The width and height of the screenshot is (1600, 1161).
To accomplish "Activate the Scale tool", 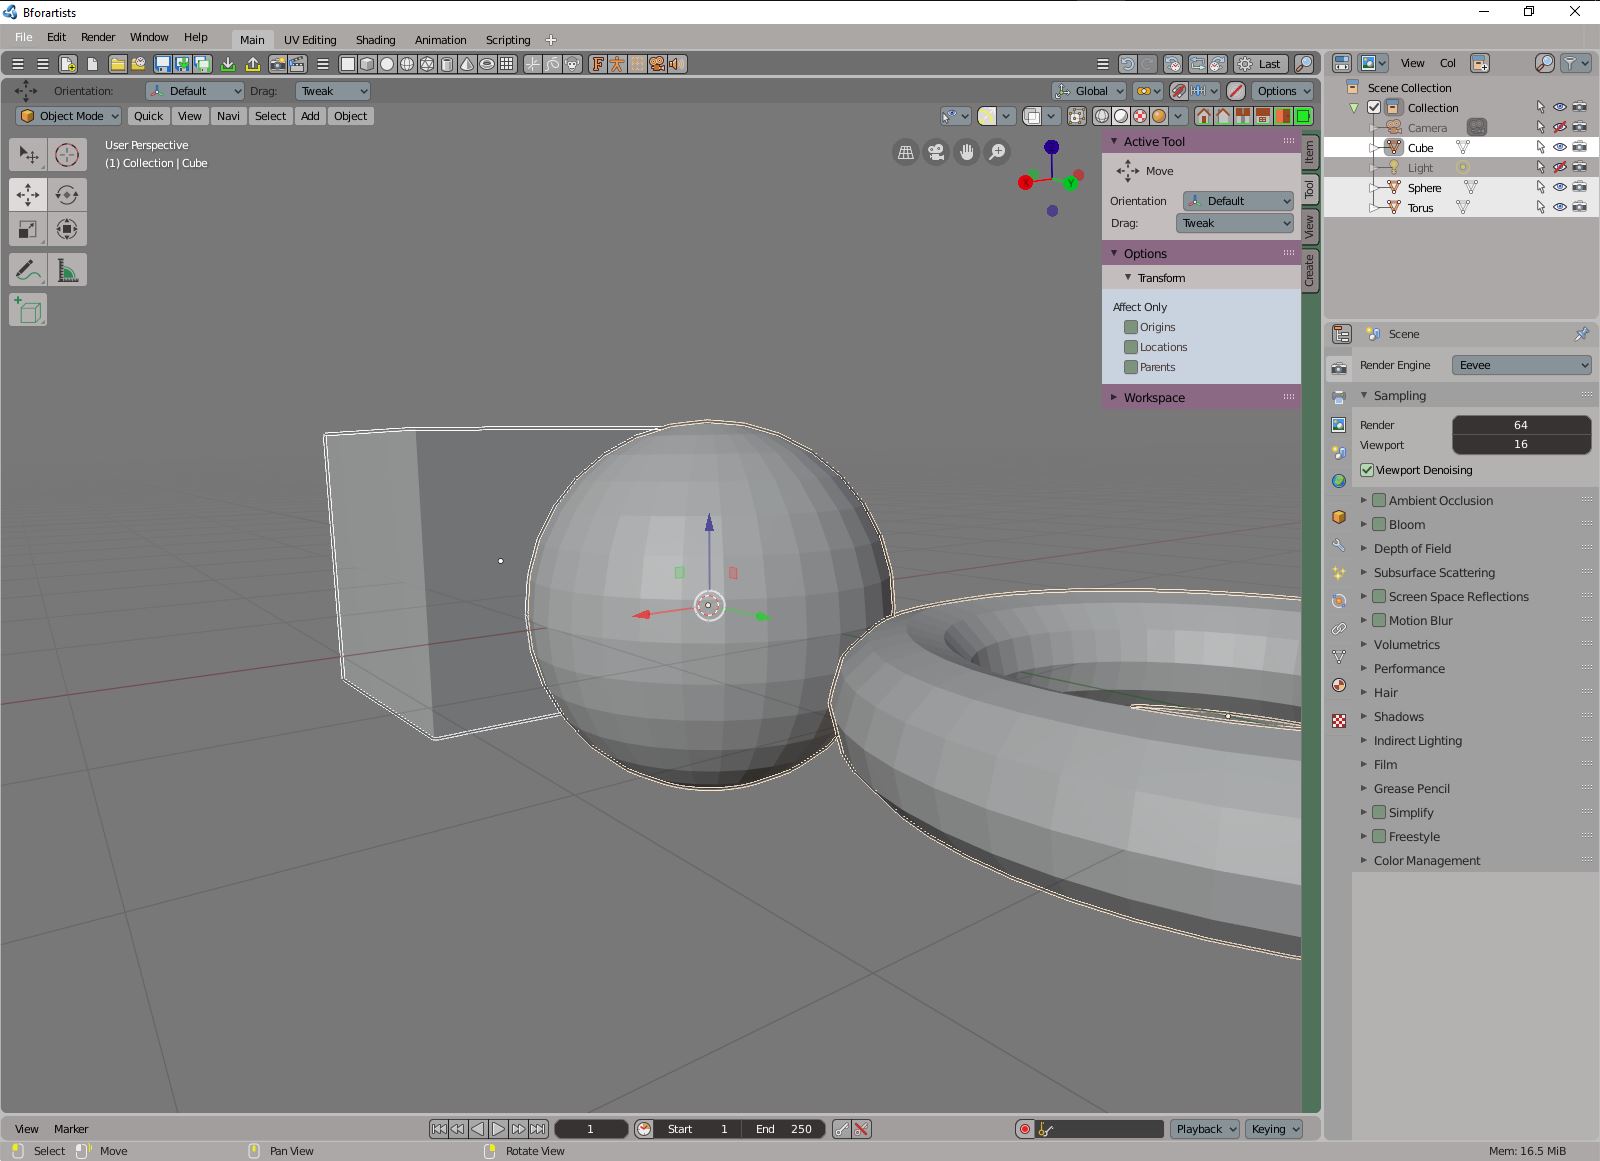I will point(28,228).
